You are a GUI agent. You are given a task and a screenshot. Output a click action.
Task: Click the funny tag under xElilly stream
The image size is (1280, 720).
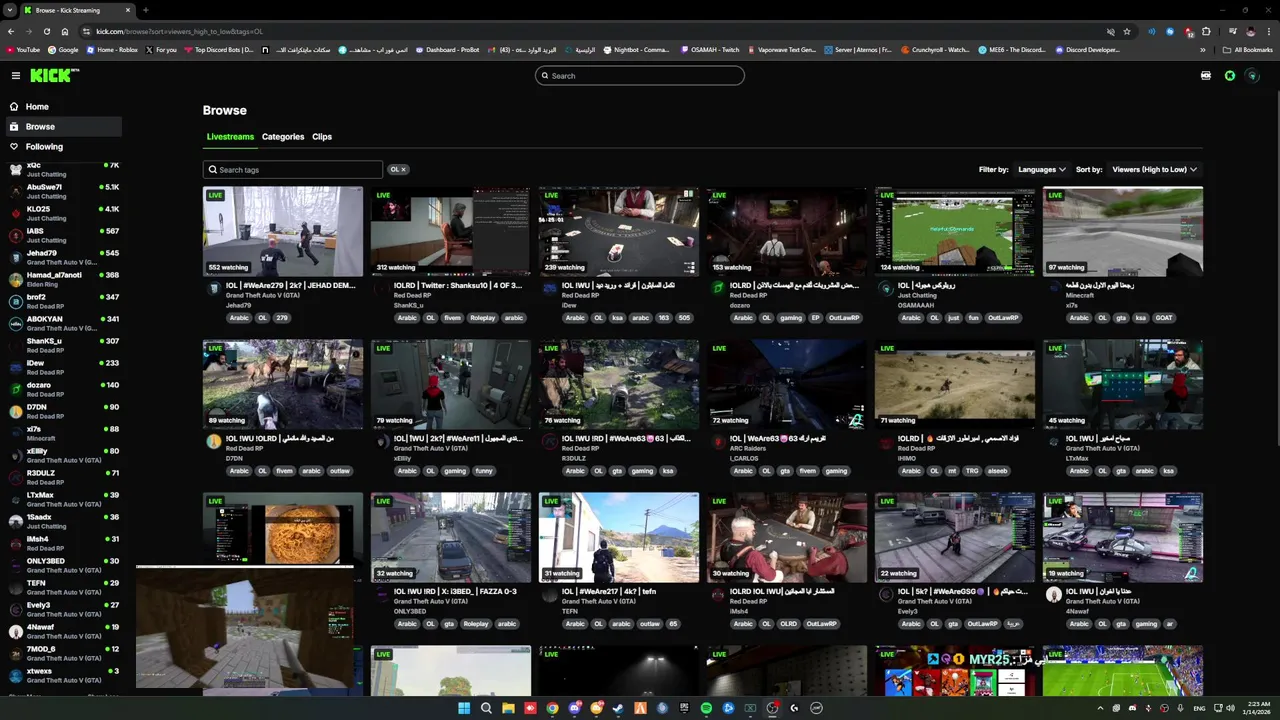(484, 471)
